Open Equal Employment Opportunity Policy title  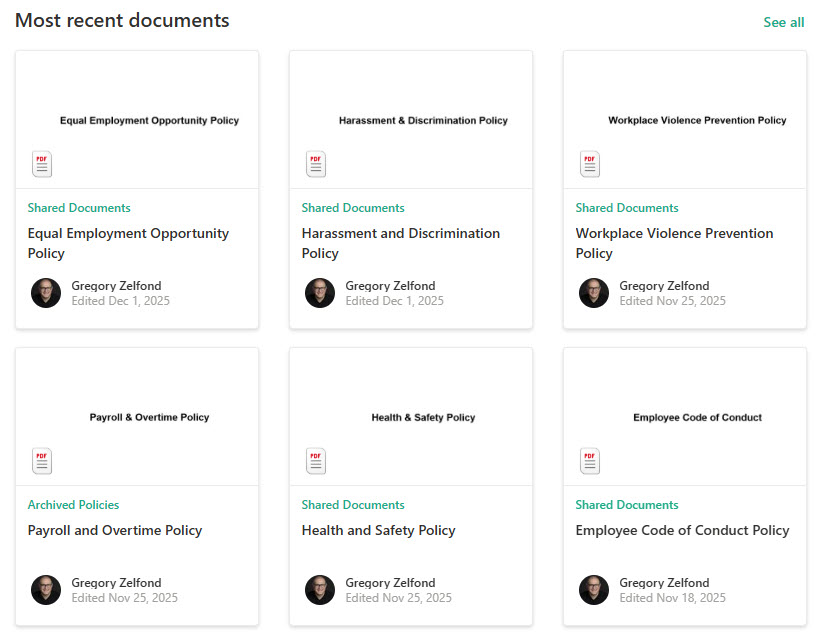point(128,243)
